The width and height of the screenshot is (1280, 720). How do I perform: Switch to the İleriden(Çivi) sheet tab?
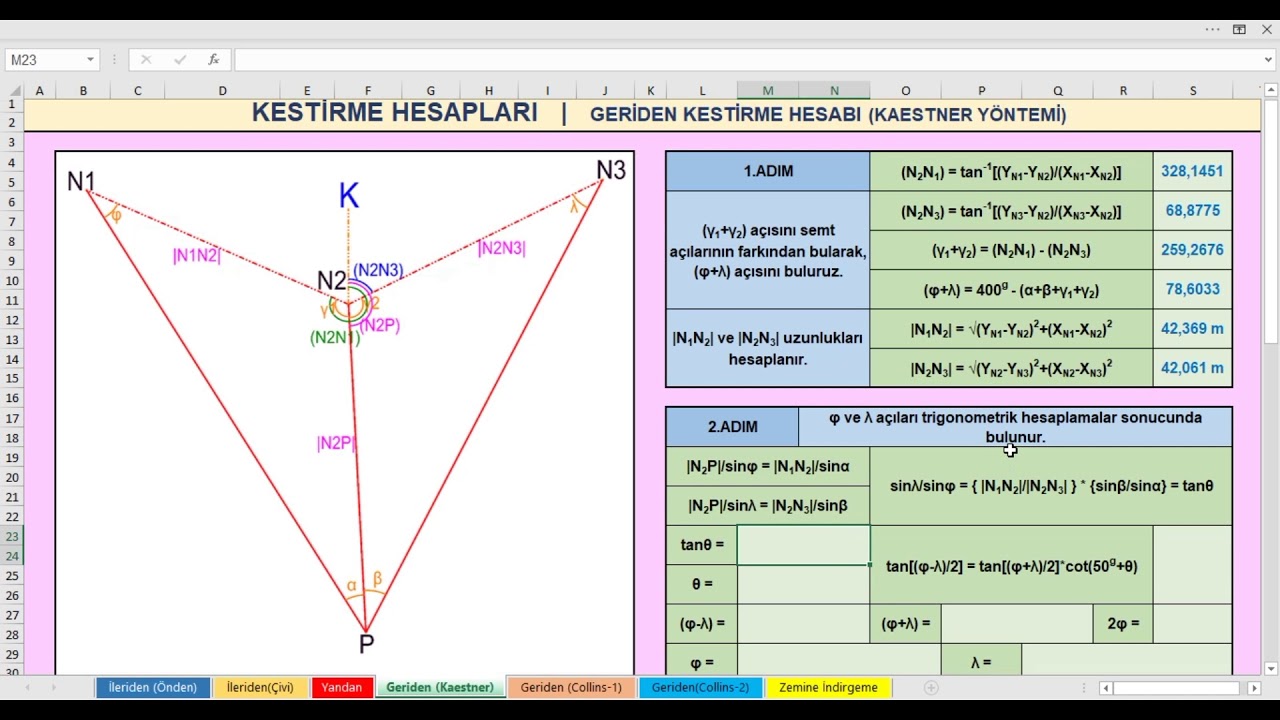260,687
